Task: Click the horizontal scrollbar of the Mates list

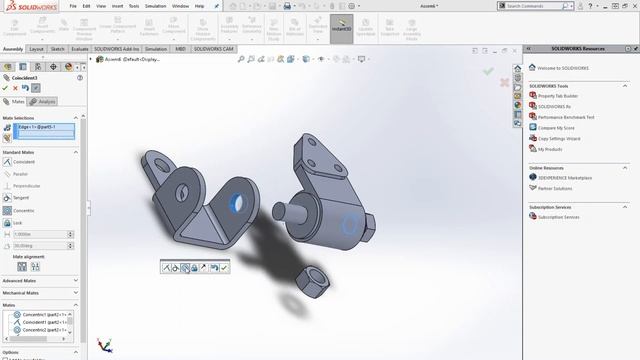Action: 35,339
